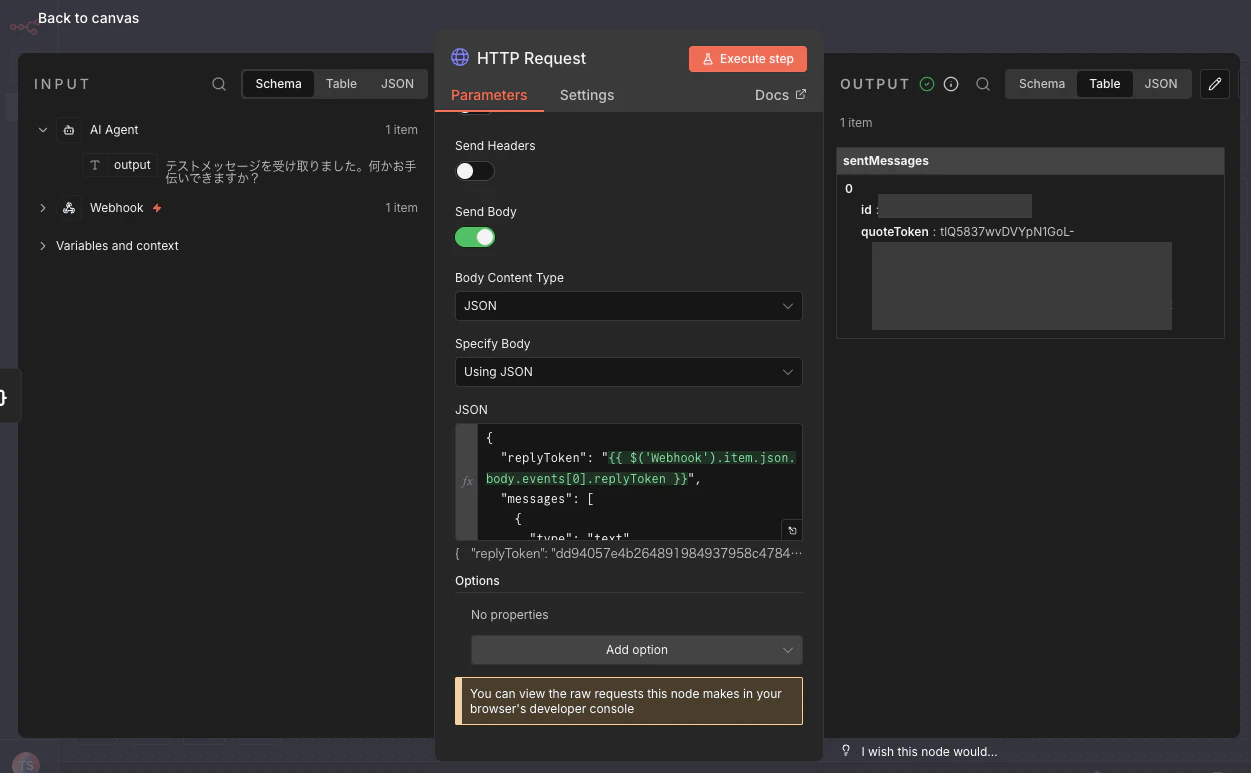1251x773 pixels.
Task: Open the expanded JSON editor icon
Action: (792, 530)
